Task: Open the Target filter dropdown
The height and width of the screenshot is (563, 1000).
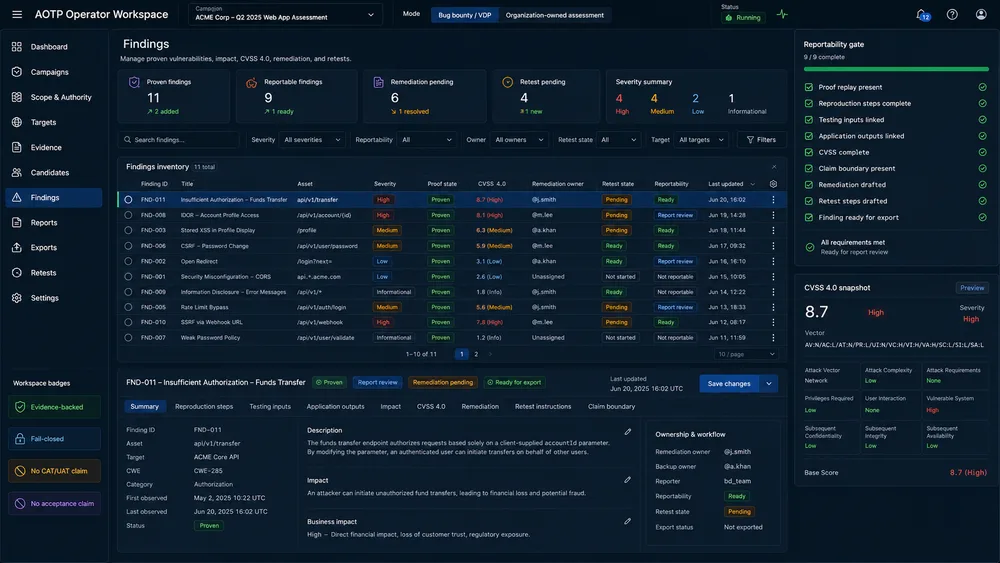Action: pyautogui.click(x=701, y=140)
